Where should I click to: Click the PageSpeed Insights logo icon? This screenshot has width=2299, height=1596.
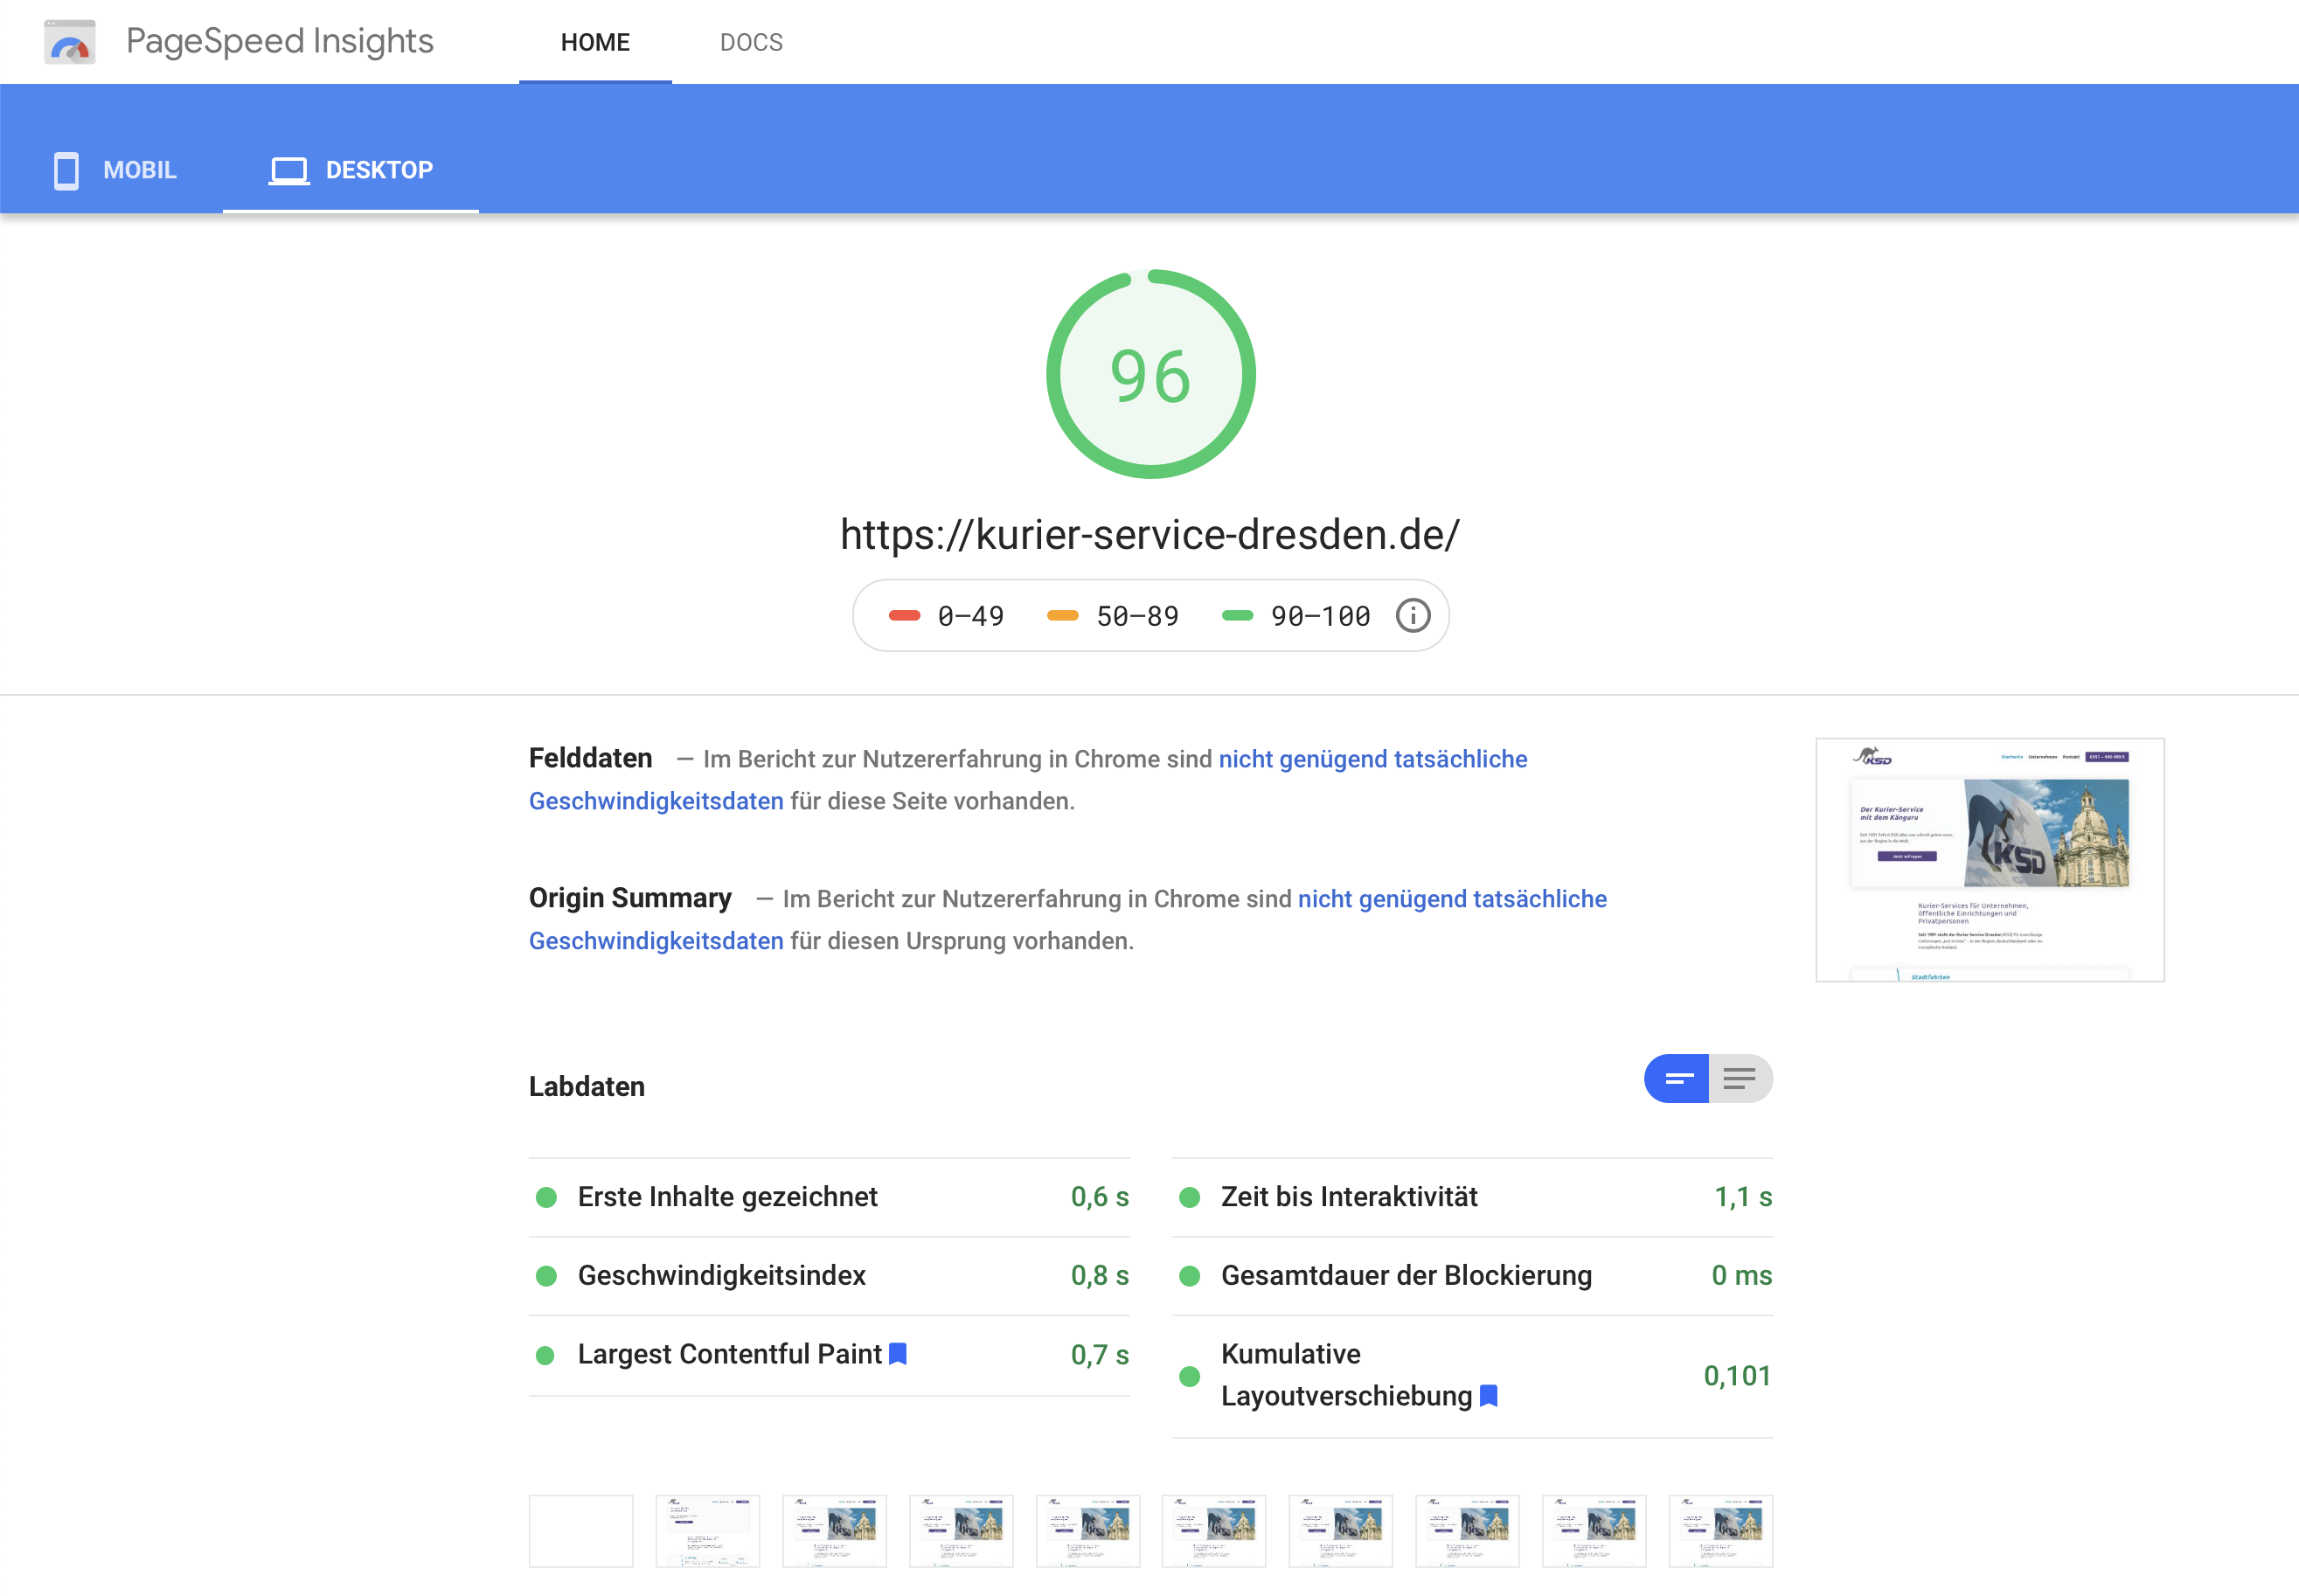[70, 41]
